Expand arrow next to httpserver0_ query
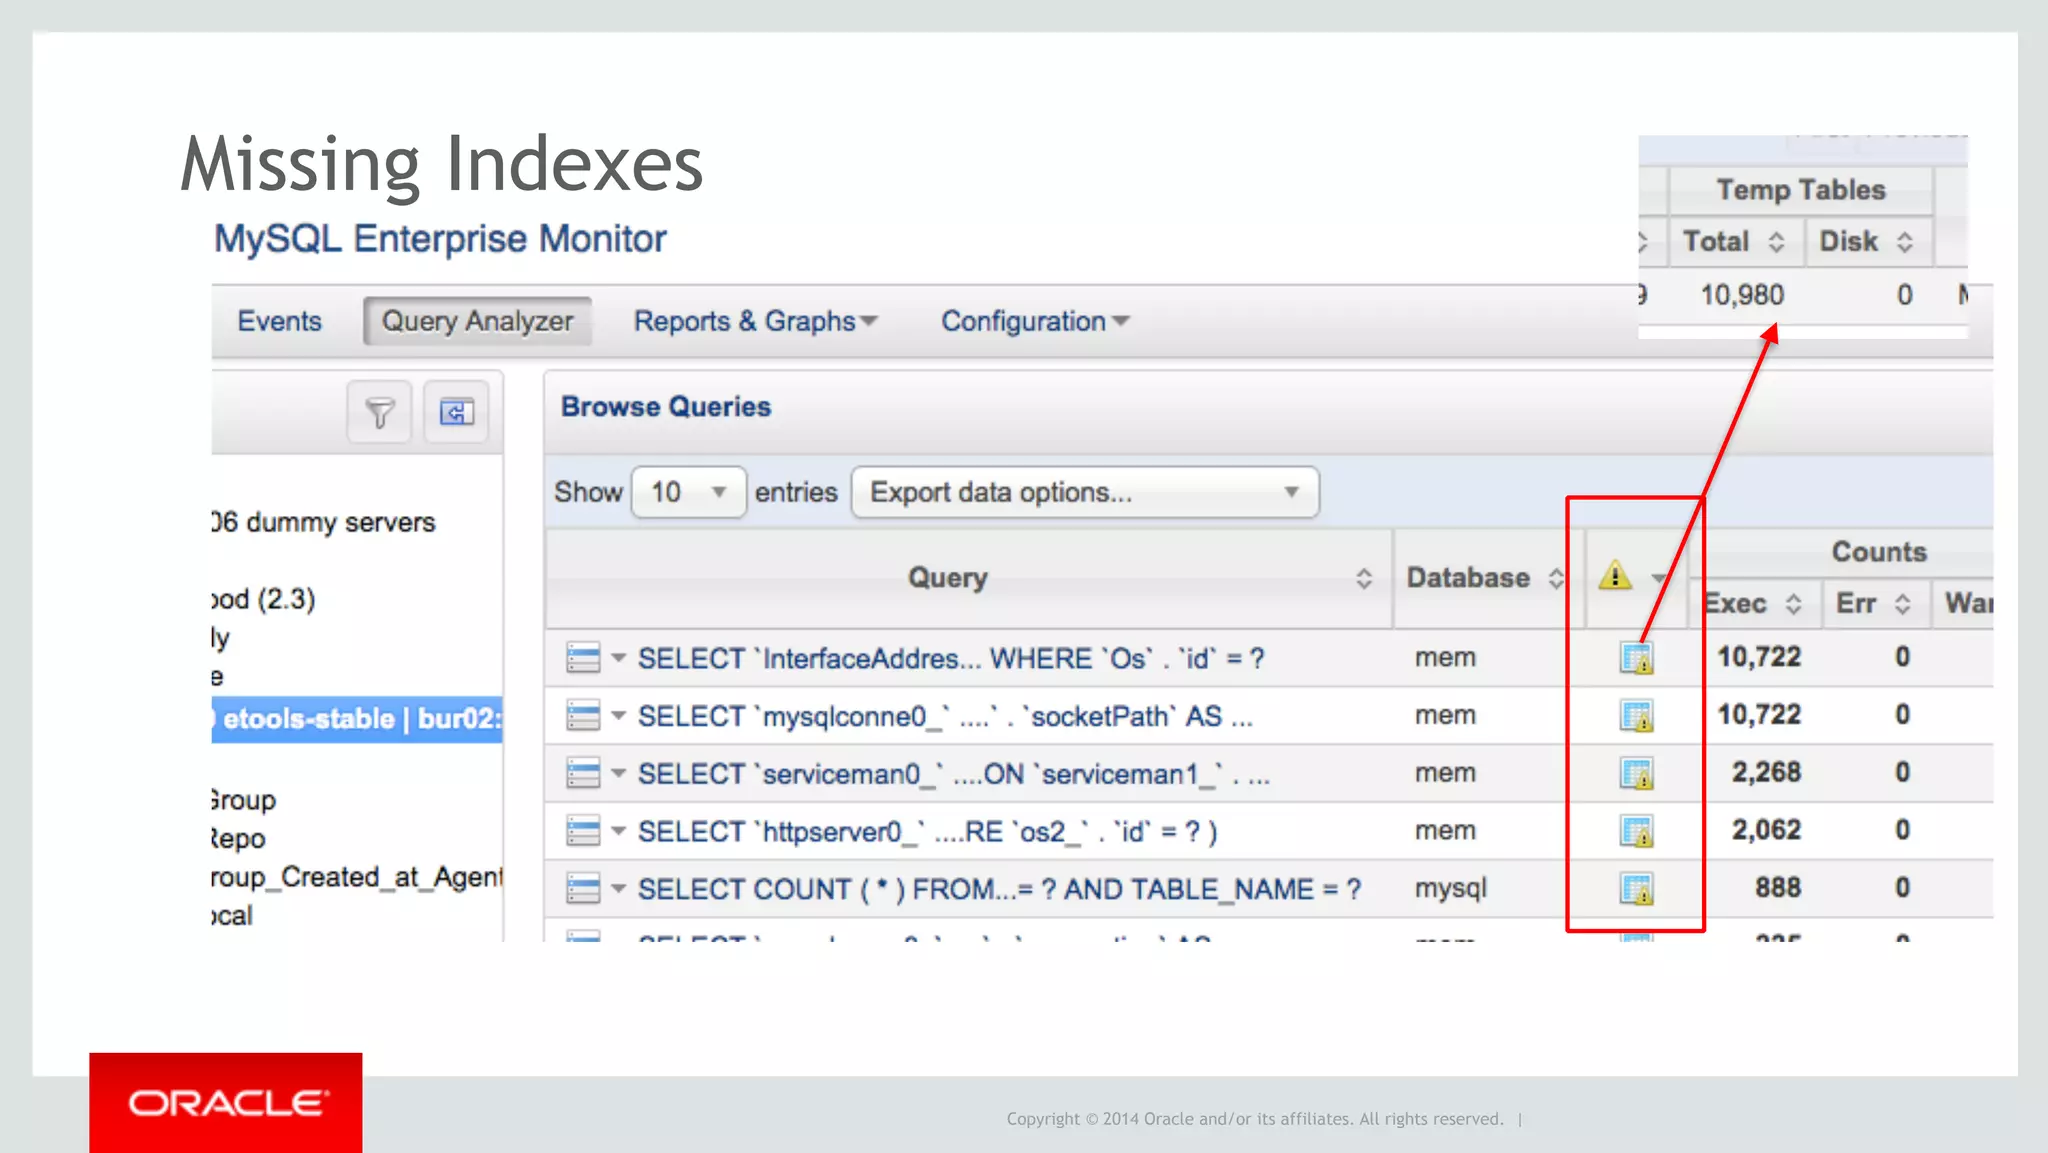Image resolution: width=2048 pixels, height=1153 pixels. coord(618,831)
